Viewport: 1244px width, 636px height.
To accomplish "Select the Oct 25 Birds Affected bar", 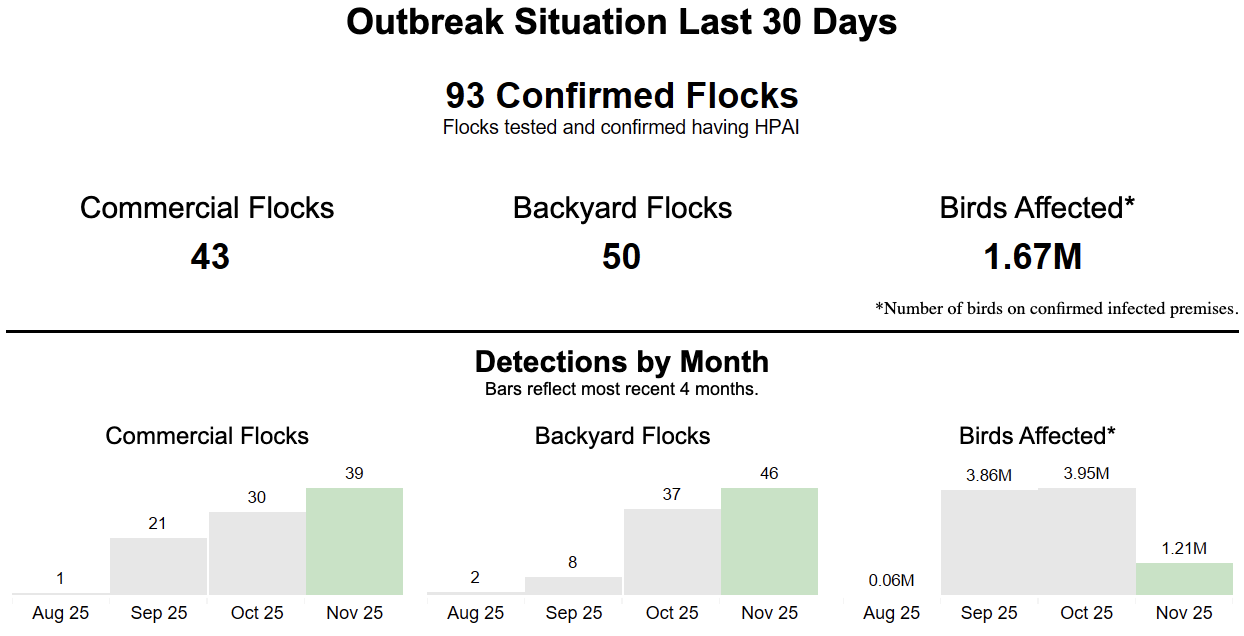I will [x=1087, y=541].
